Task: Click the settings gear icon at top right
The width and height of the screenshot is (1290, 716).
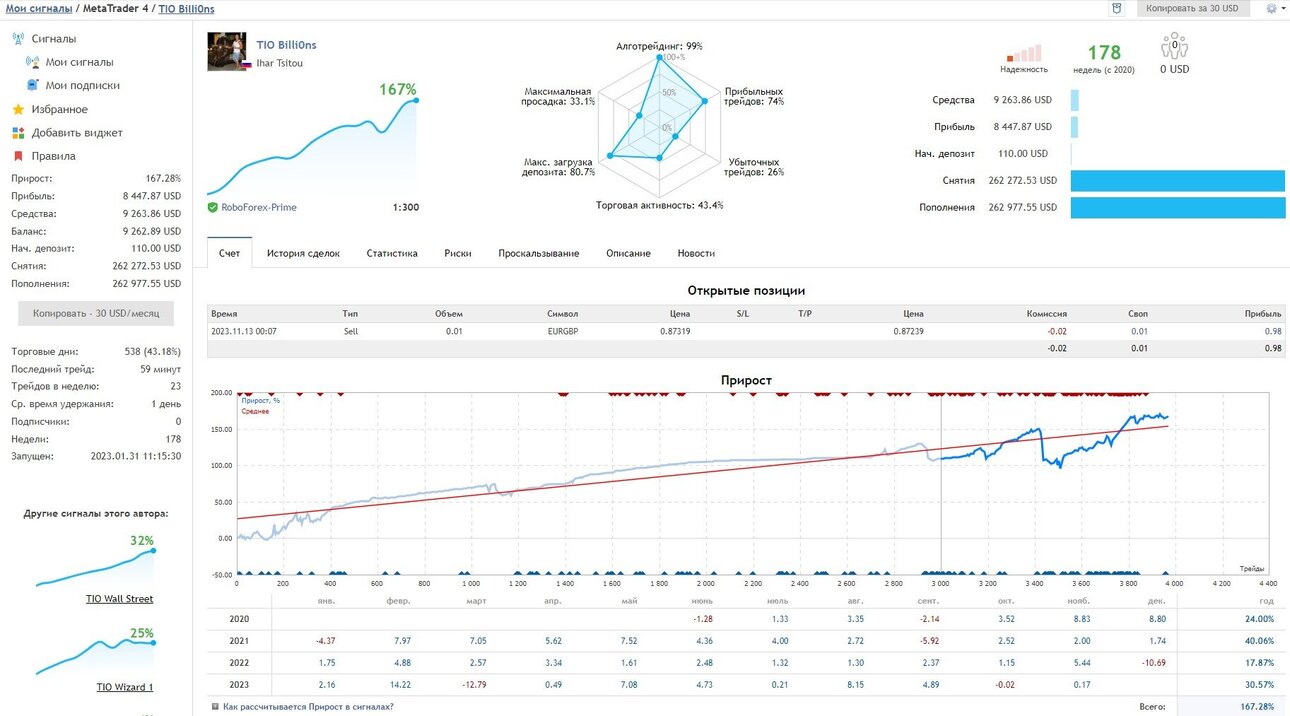Action: 1272,8
